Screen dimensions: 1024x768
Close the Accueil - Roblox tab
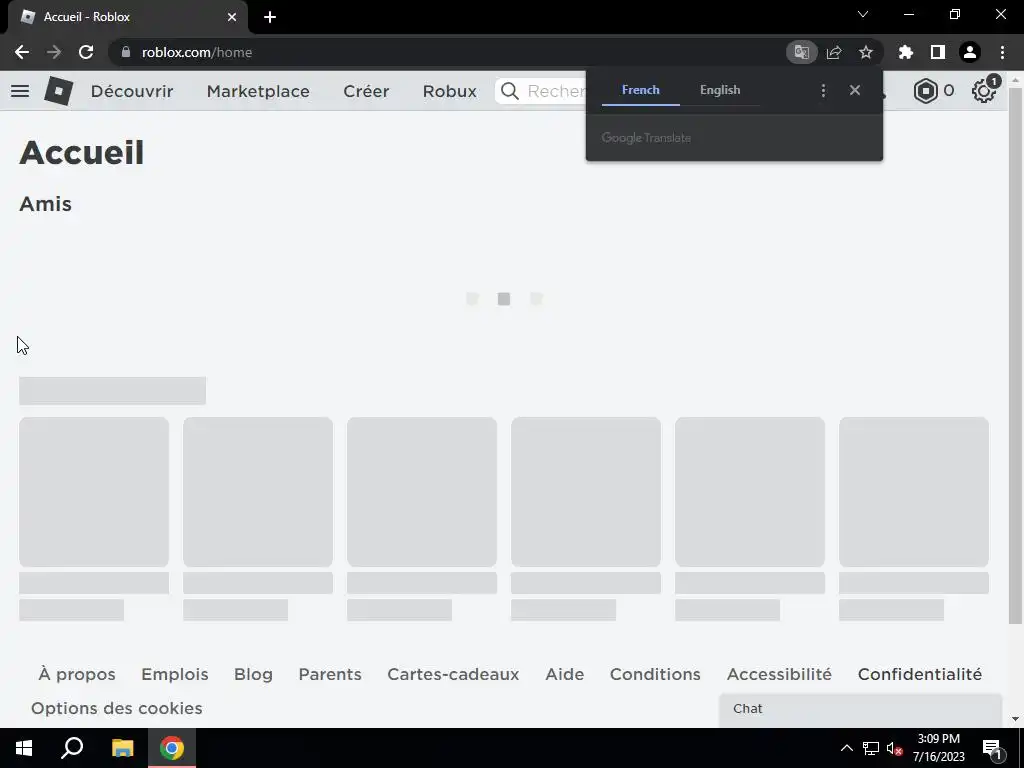[232, 17]
